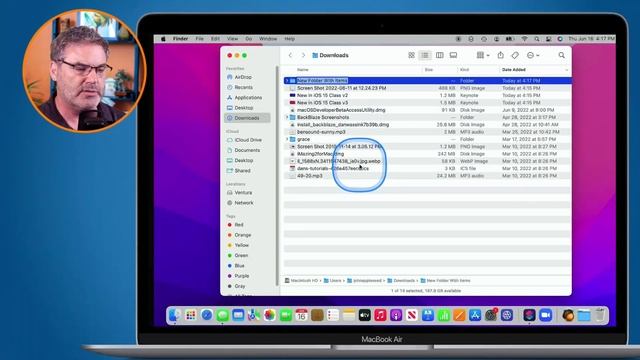Open the Group By toolbar dropdown

pos(483,55)
